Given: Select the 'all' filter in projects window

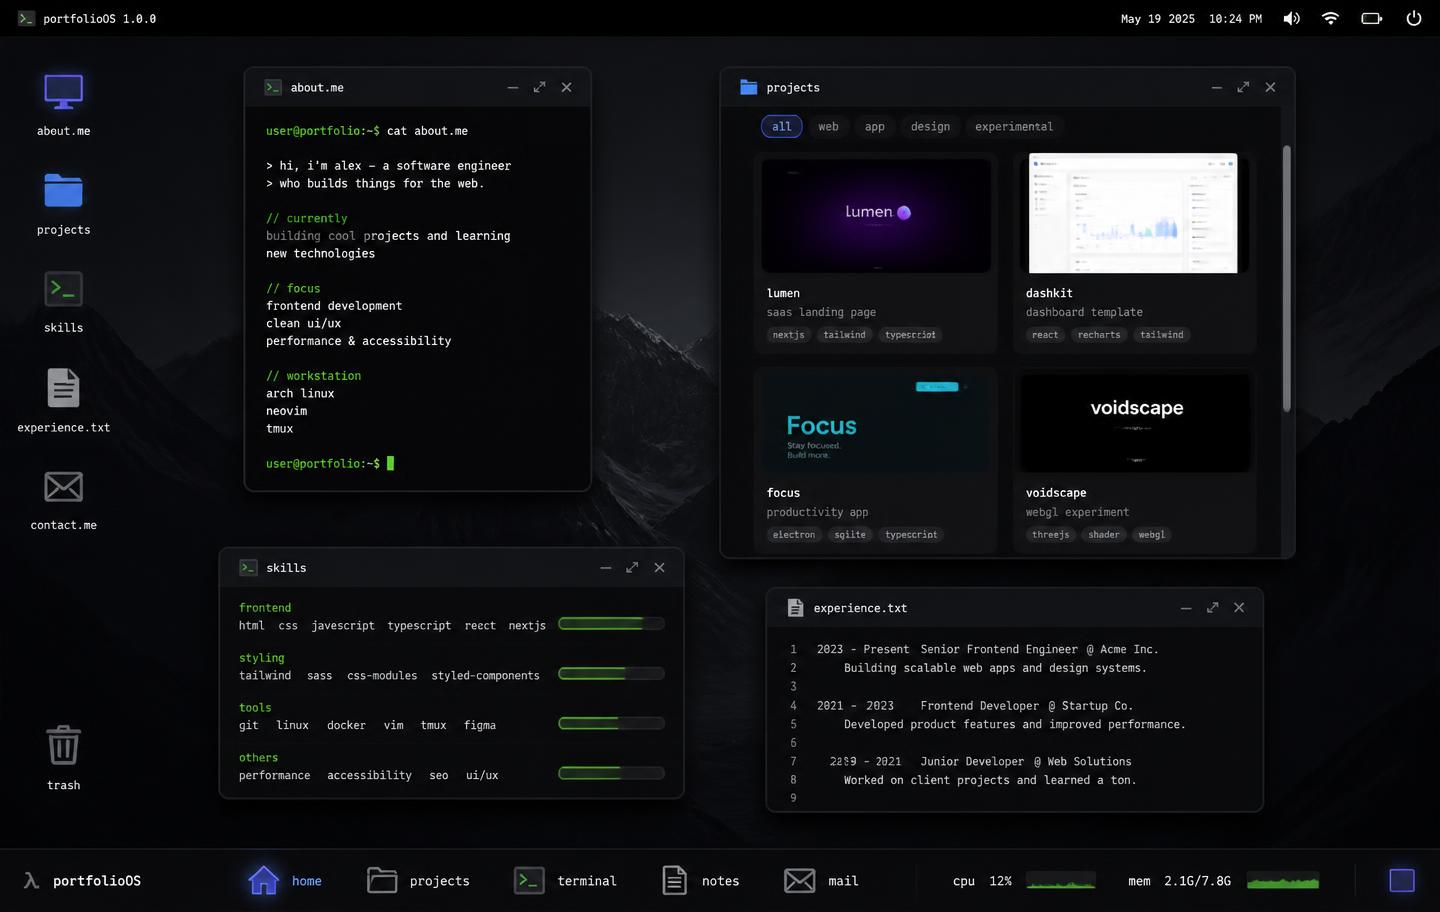Looking at the screenshot, I should point(782,127).
